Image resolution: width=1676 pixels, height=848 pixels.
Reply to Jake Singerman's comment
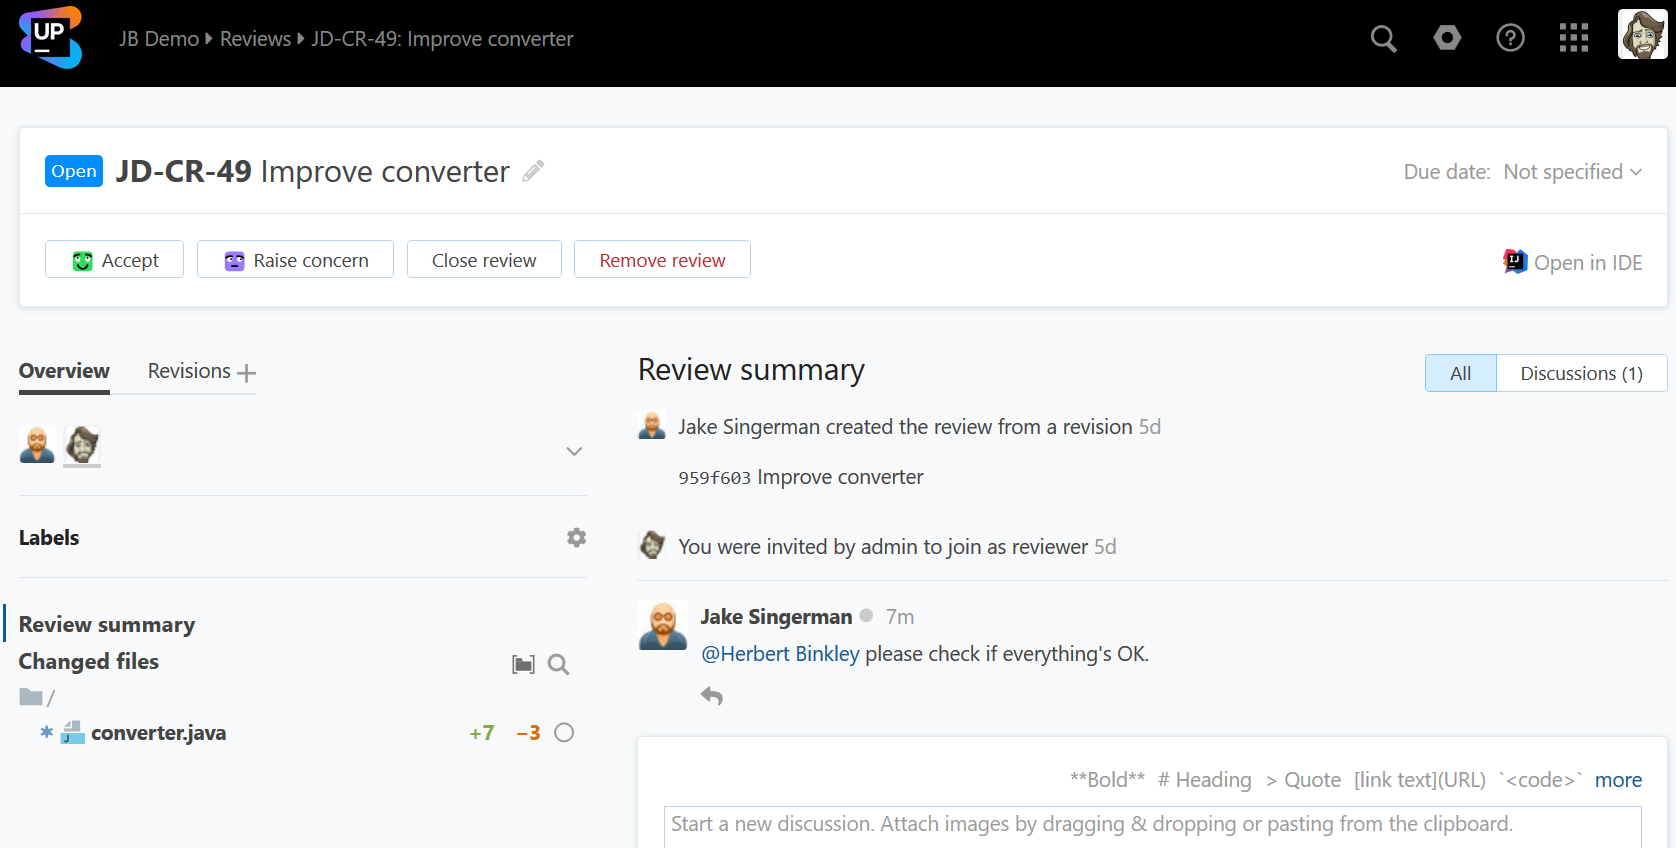pyautogui.click(x=712, y=696)
